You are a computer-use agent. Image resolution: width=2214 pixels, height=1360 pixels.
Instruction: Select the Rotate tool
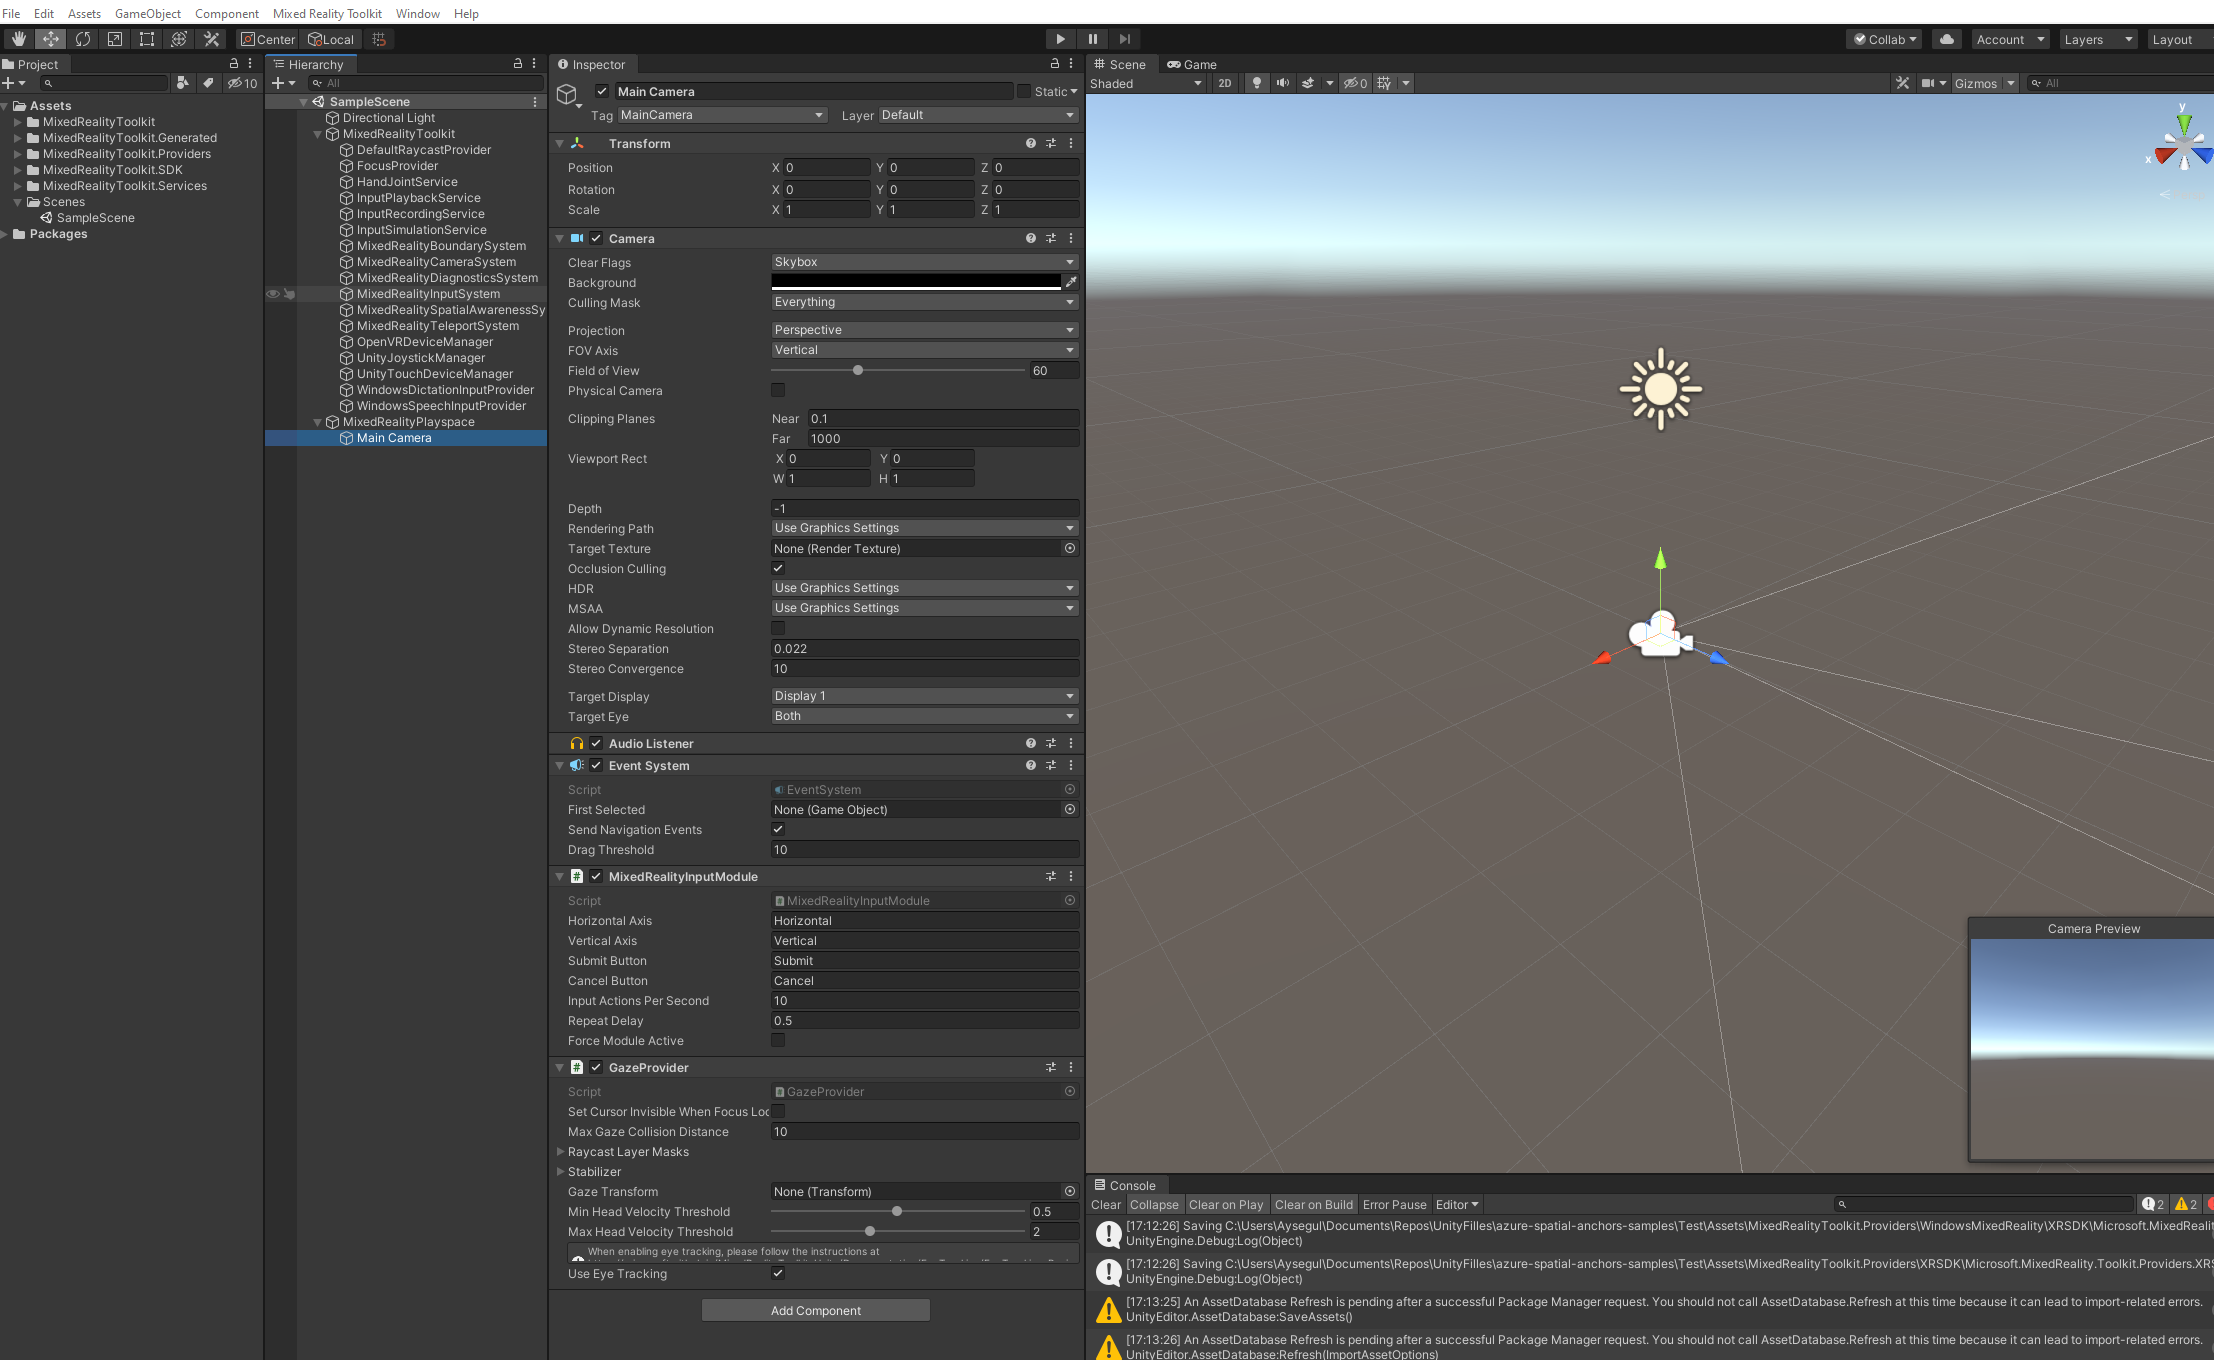click(x=83, y=39)
